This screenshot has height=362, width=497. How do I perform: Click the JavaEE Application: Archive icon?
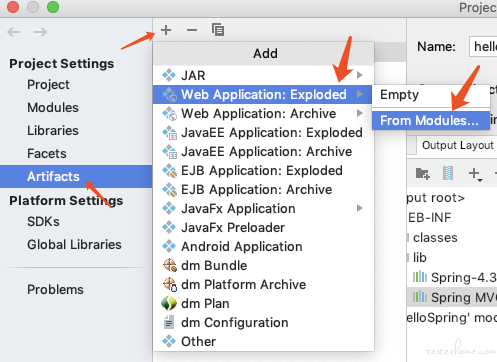click(x=169, y=151)
